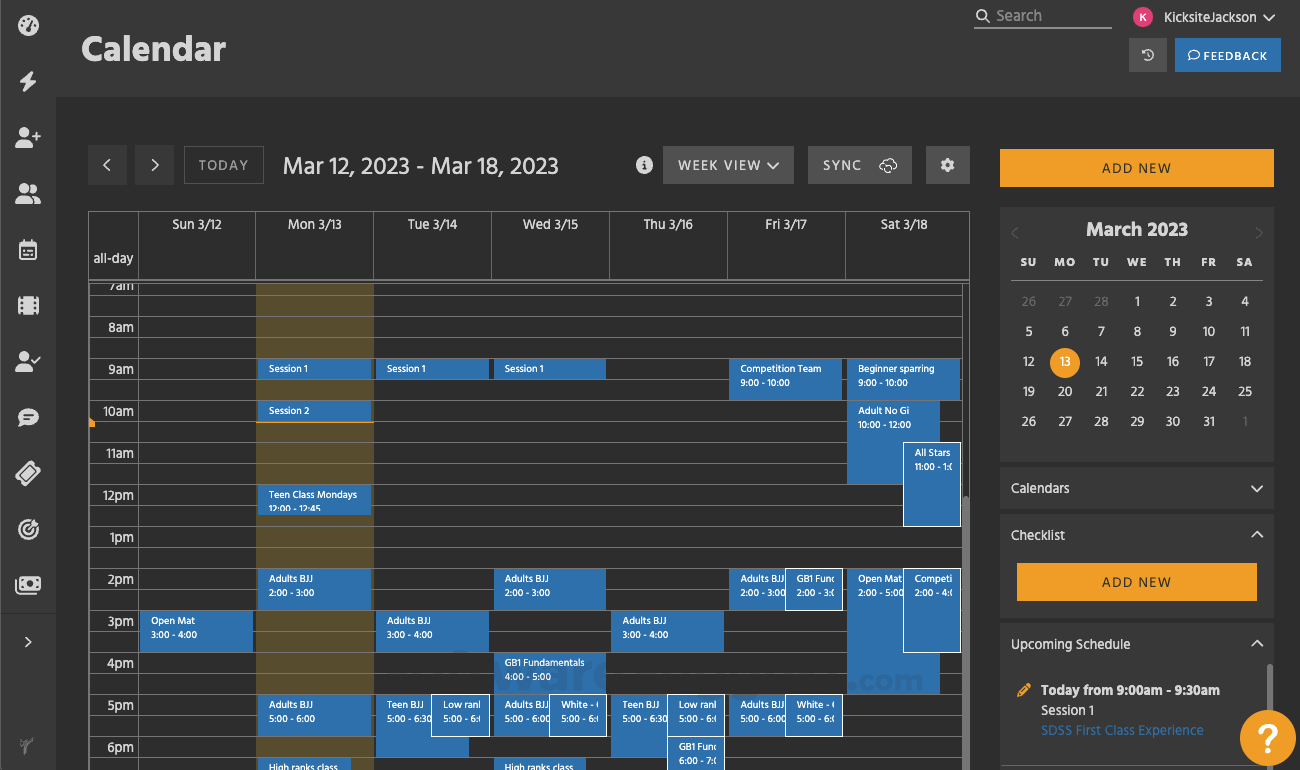Image resolution: width=1300 pixels, height=770 pixels.
Task: Open the Calendar icon in the sidebar
Action: click(x=25, y=250)
